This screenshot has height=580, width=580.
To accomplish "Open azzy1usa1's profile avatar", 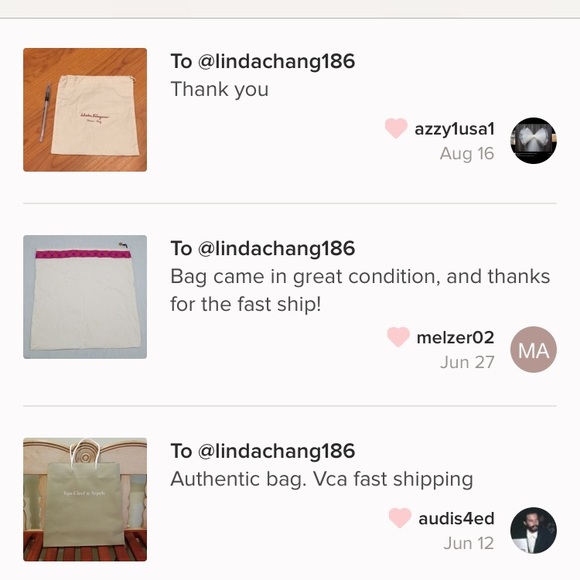I will pyautogui.click(x=533, y=141).
